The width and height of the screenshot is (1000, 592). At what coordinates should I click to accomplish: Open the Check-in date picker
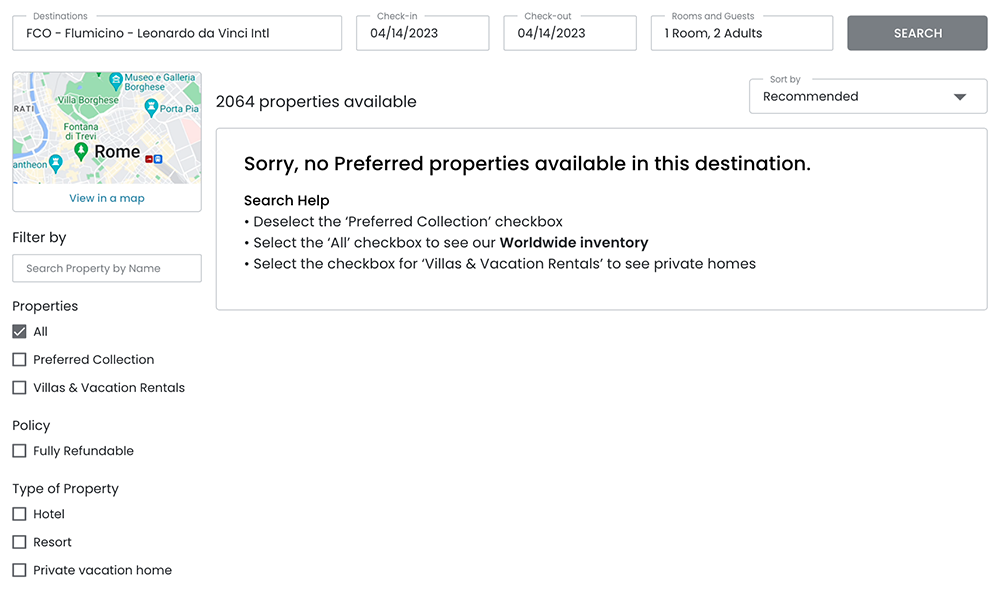(x=423, y=33)
